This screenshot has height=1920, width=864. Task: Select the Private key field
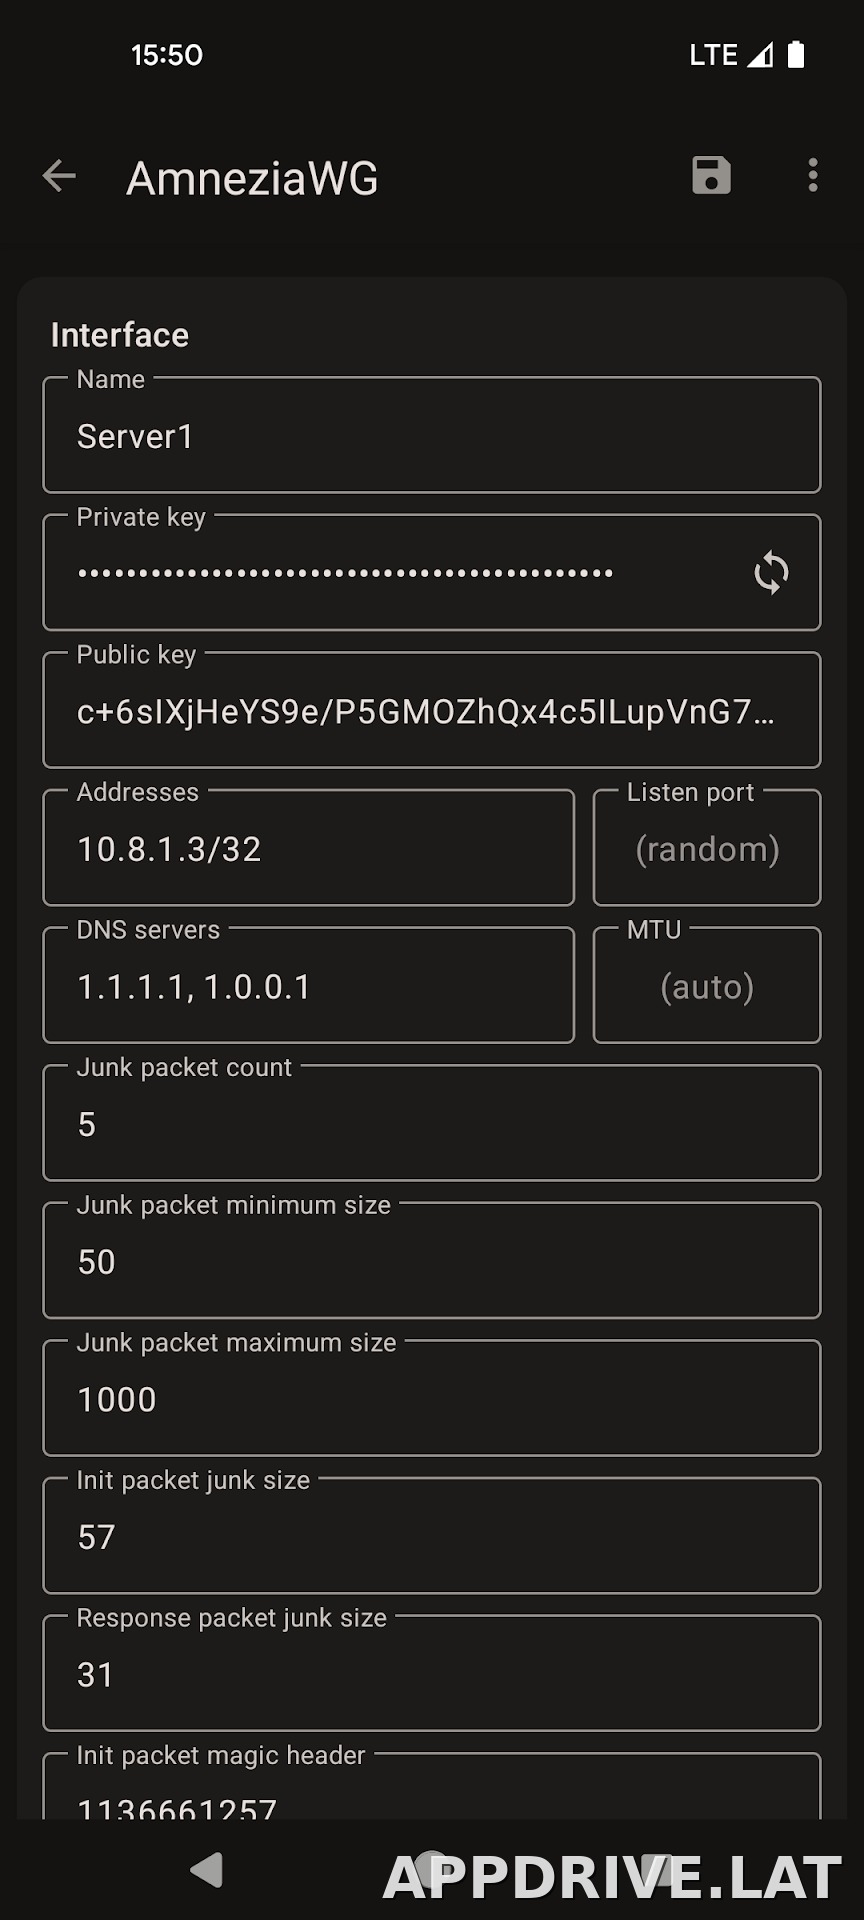432,572
